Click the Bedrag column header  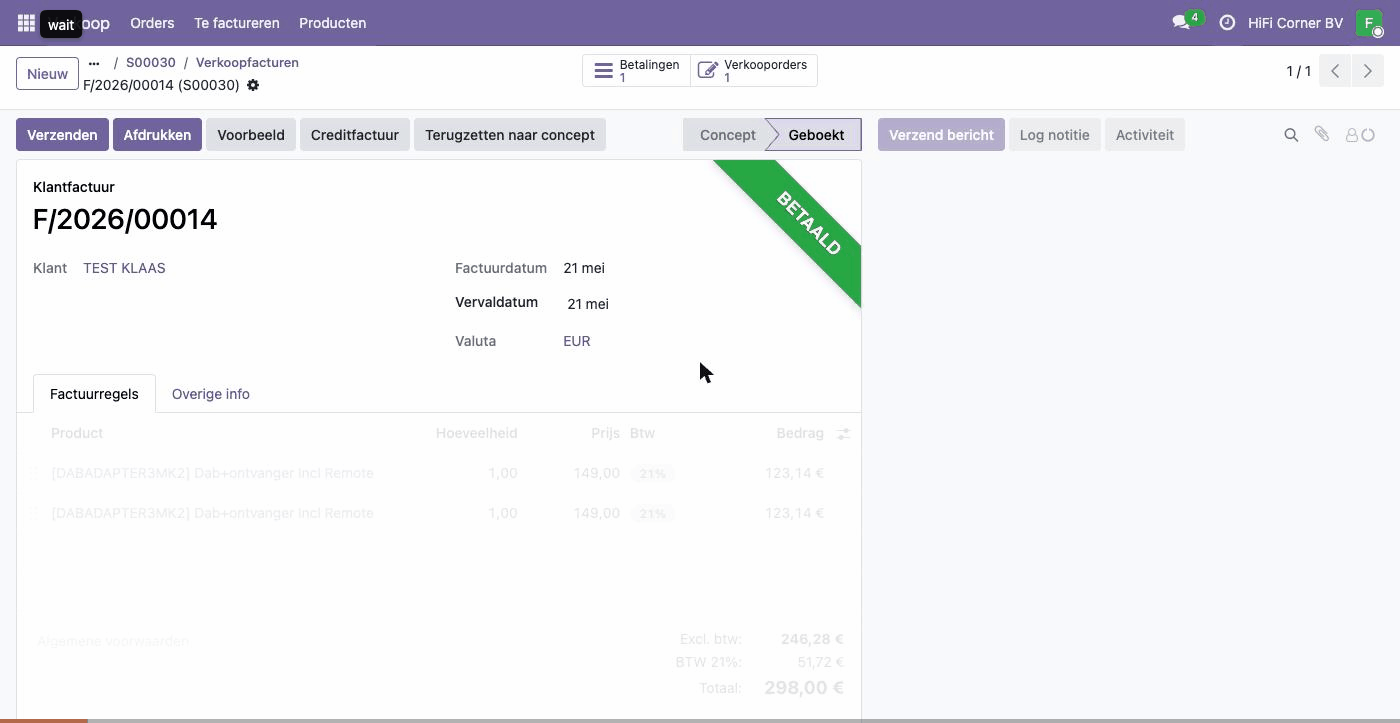(800, 433)
